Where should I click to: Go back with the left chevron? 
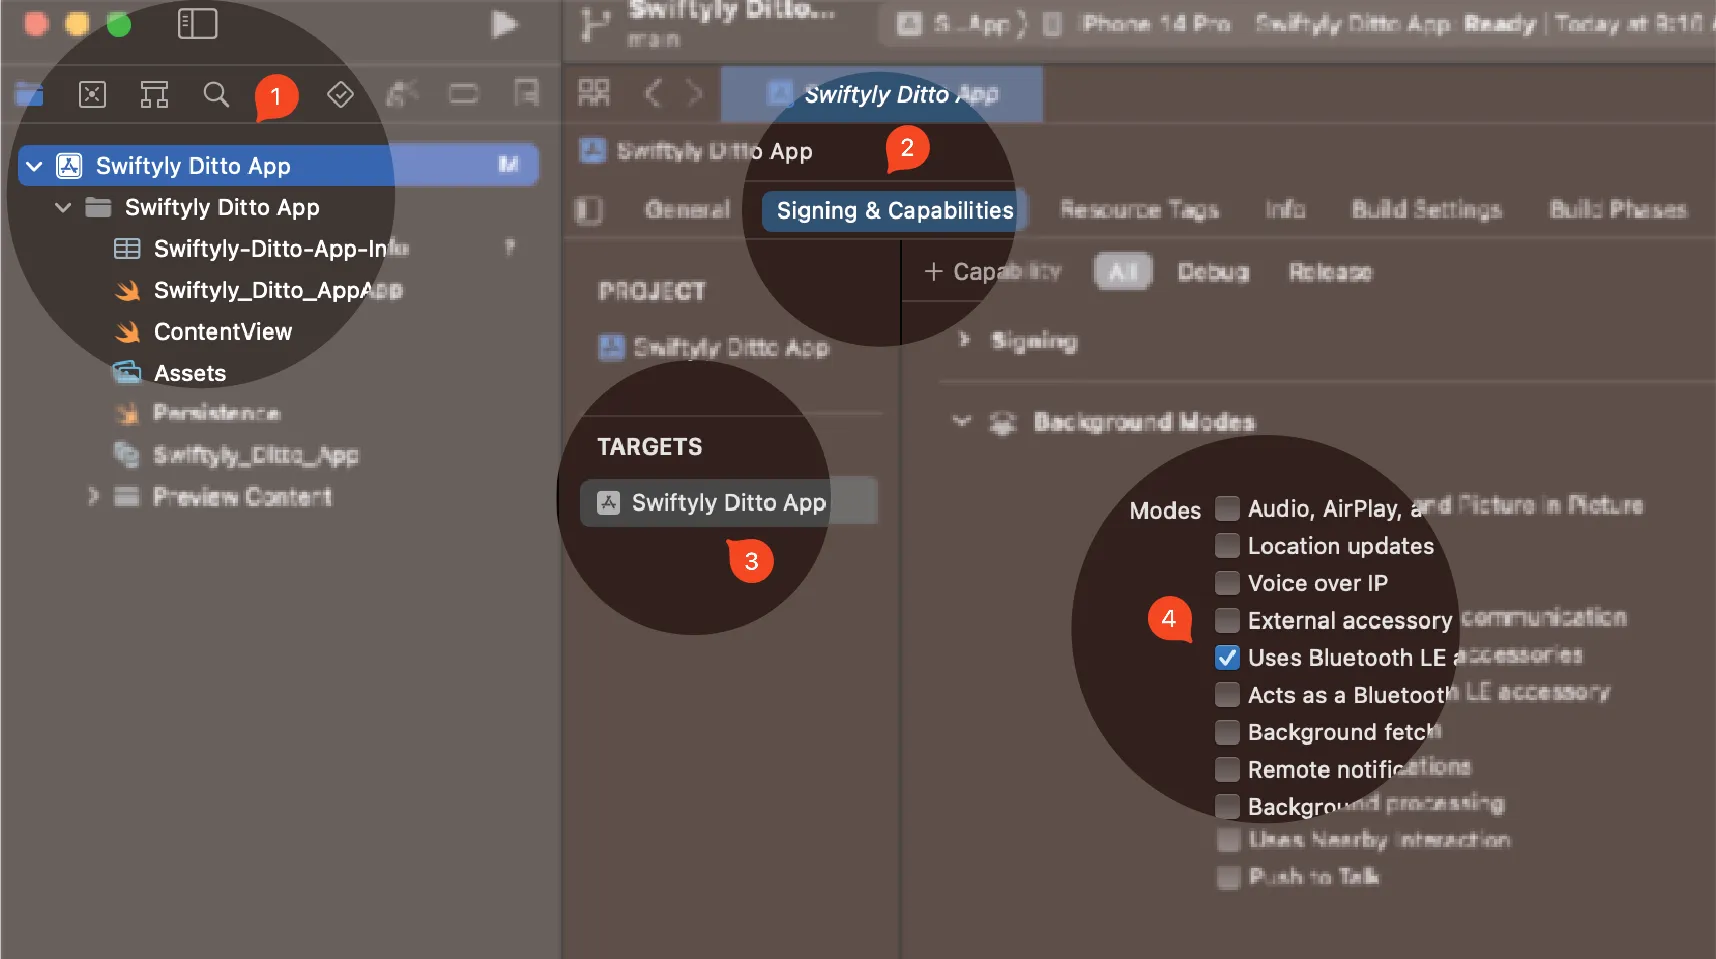653,94
